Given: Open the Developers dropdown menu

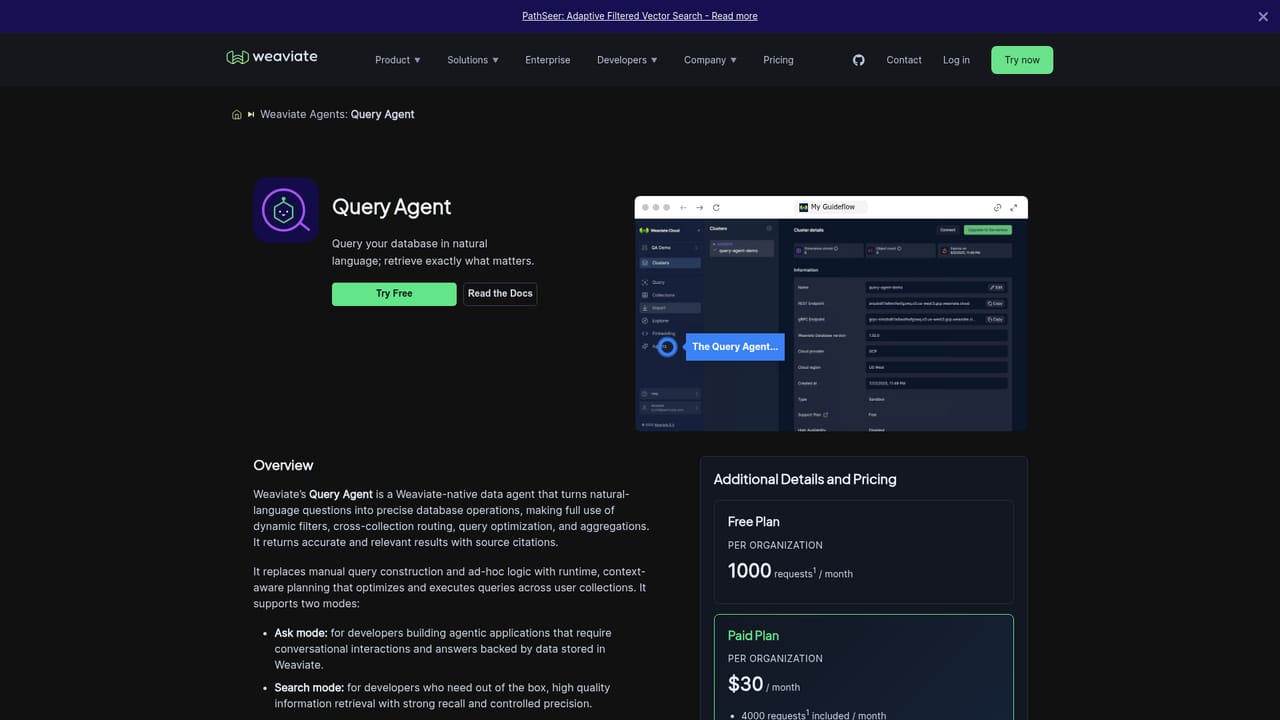Looking at the screenshot, I should point(627,60).
